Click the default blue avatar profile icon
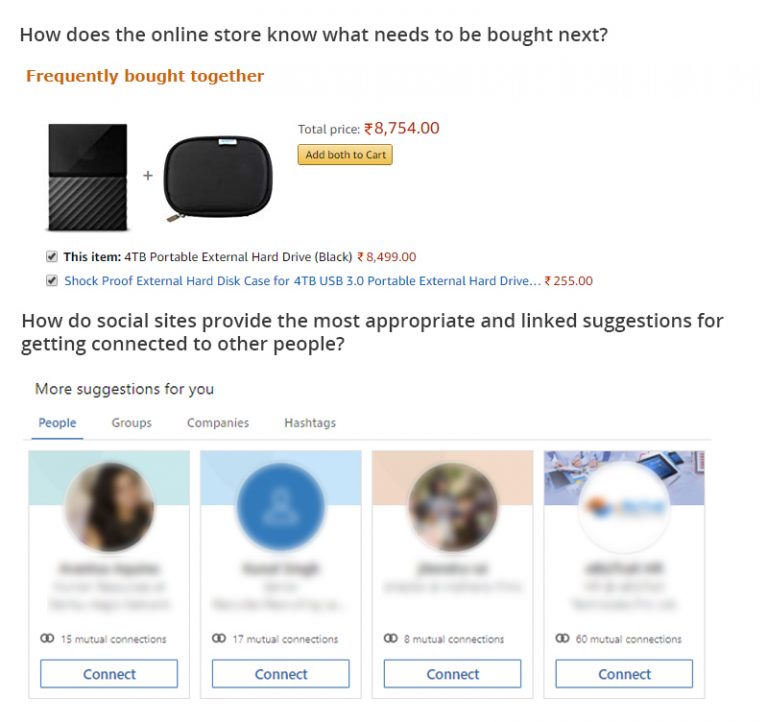 click(281, 507)
